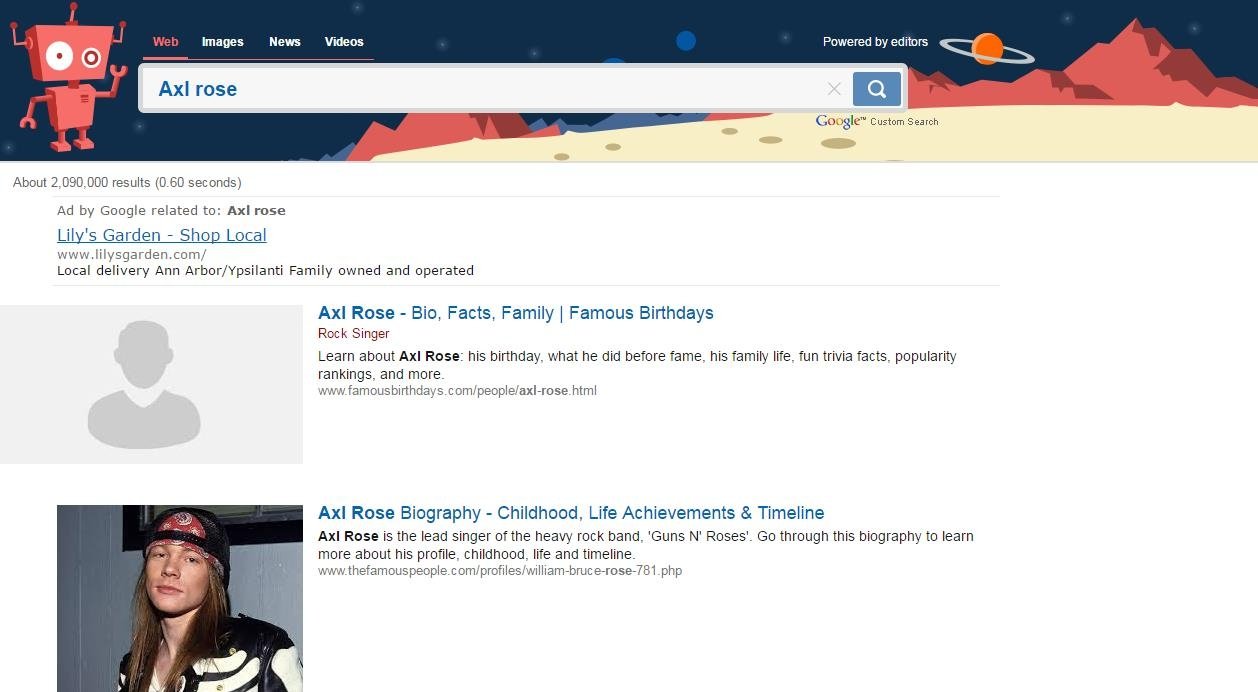Open the Famous Birthdays 'Axl Rose - Bio, Facts, Family' result
1258x692 pixels.
click(x=516, y=313)
